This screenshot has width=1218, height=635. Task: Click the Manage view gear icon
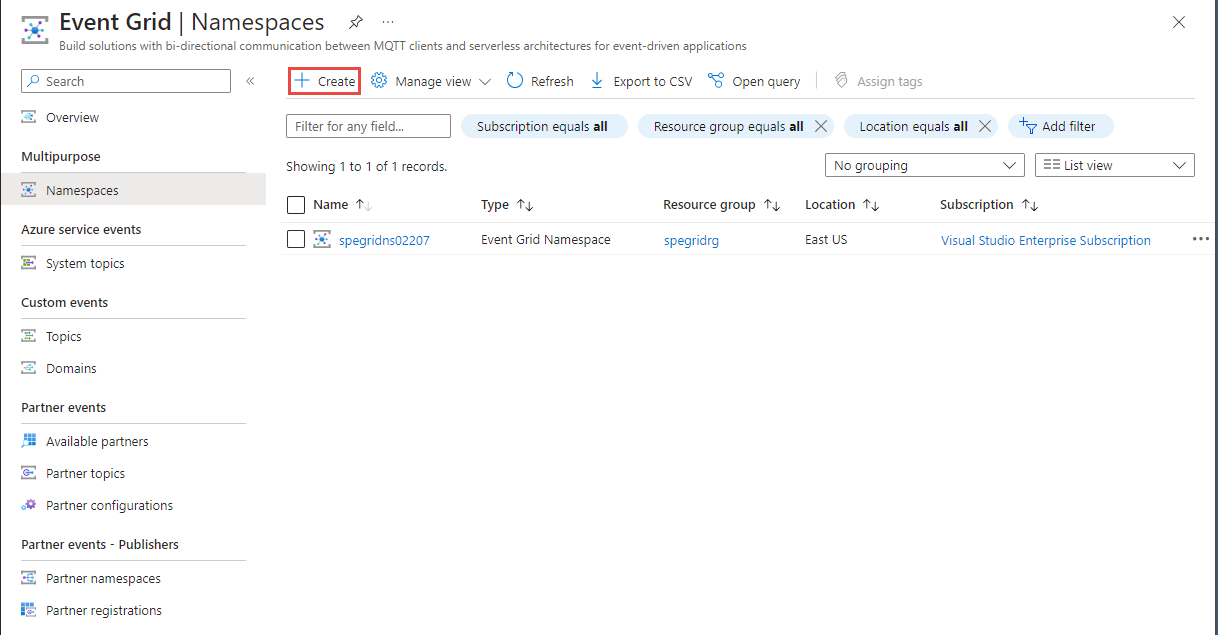(x=379, y=81)
